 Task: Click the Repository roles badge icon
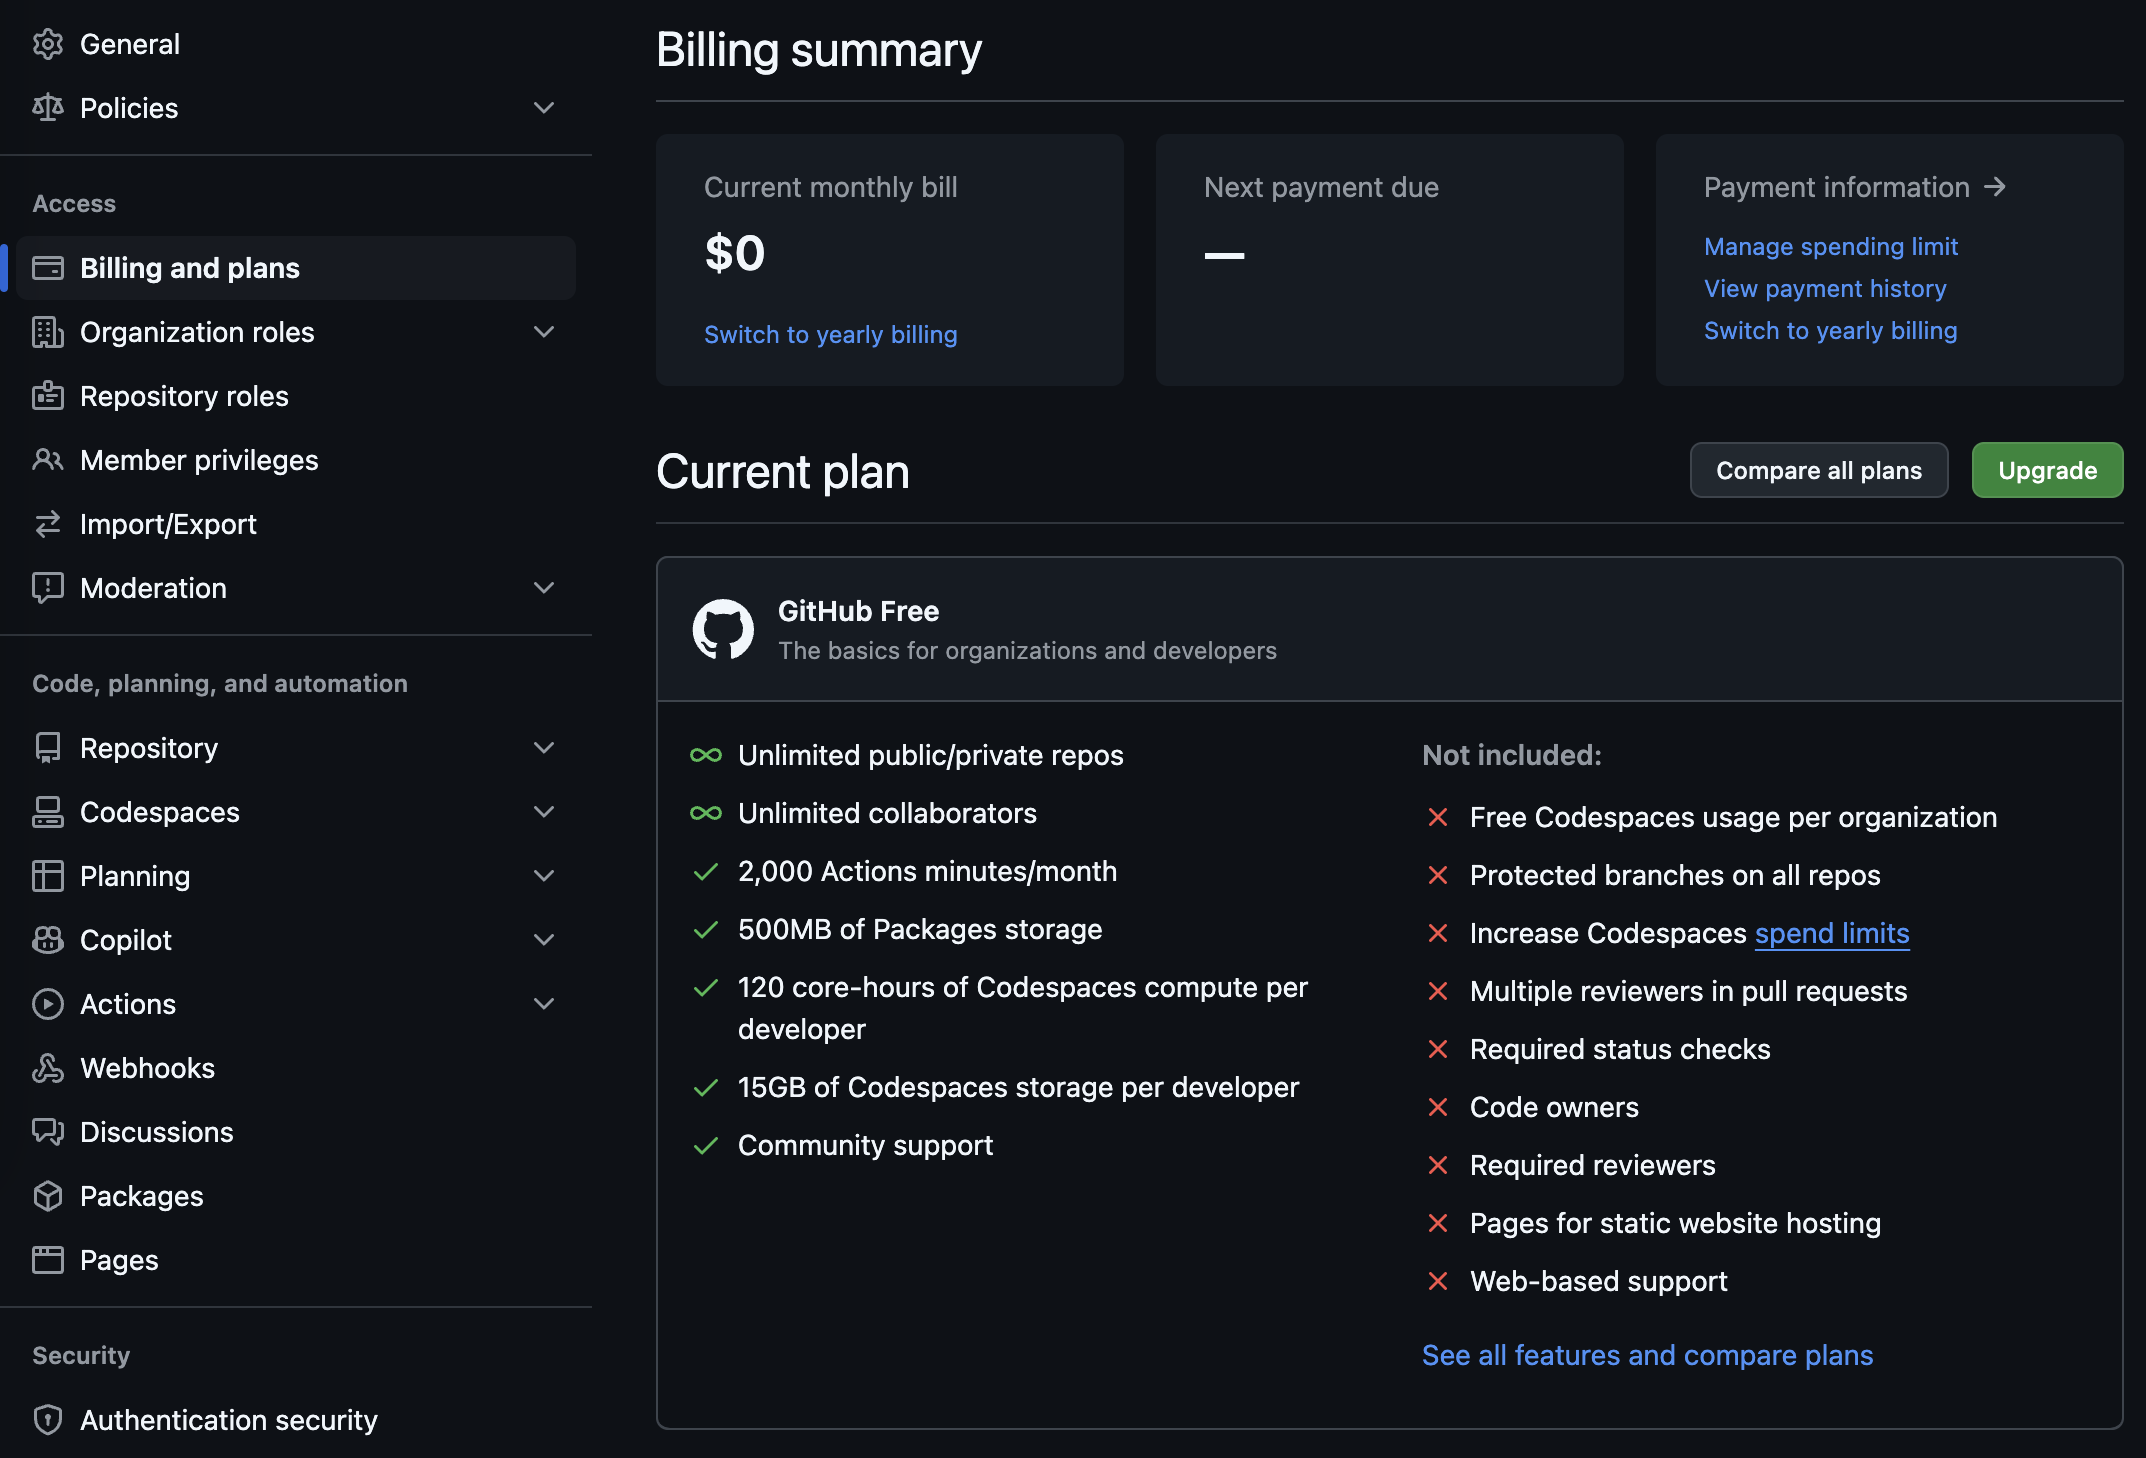47,396
